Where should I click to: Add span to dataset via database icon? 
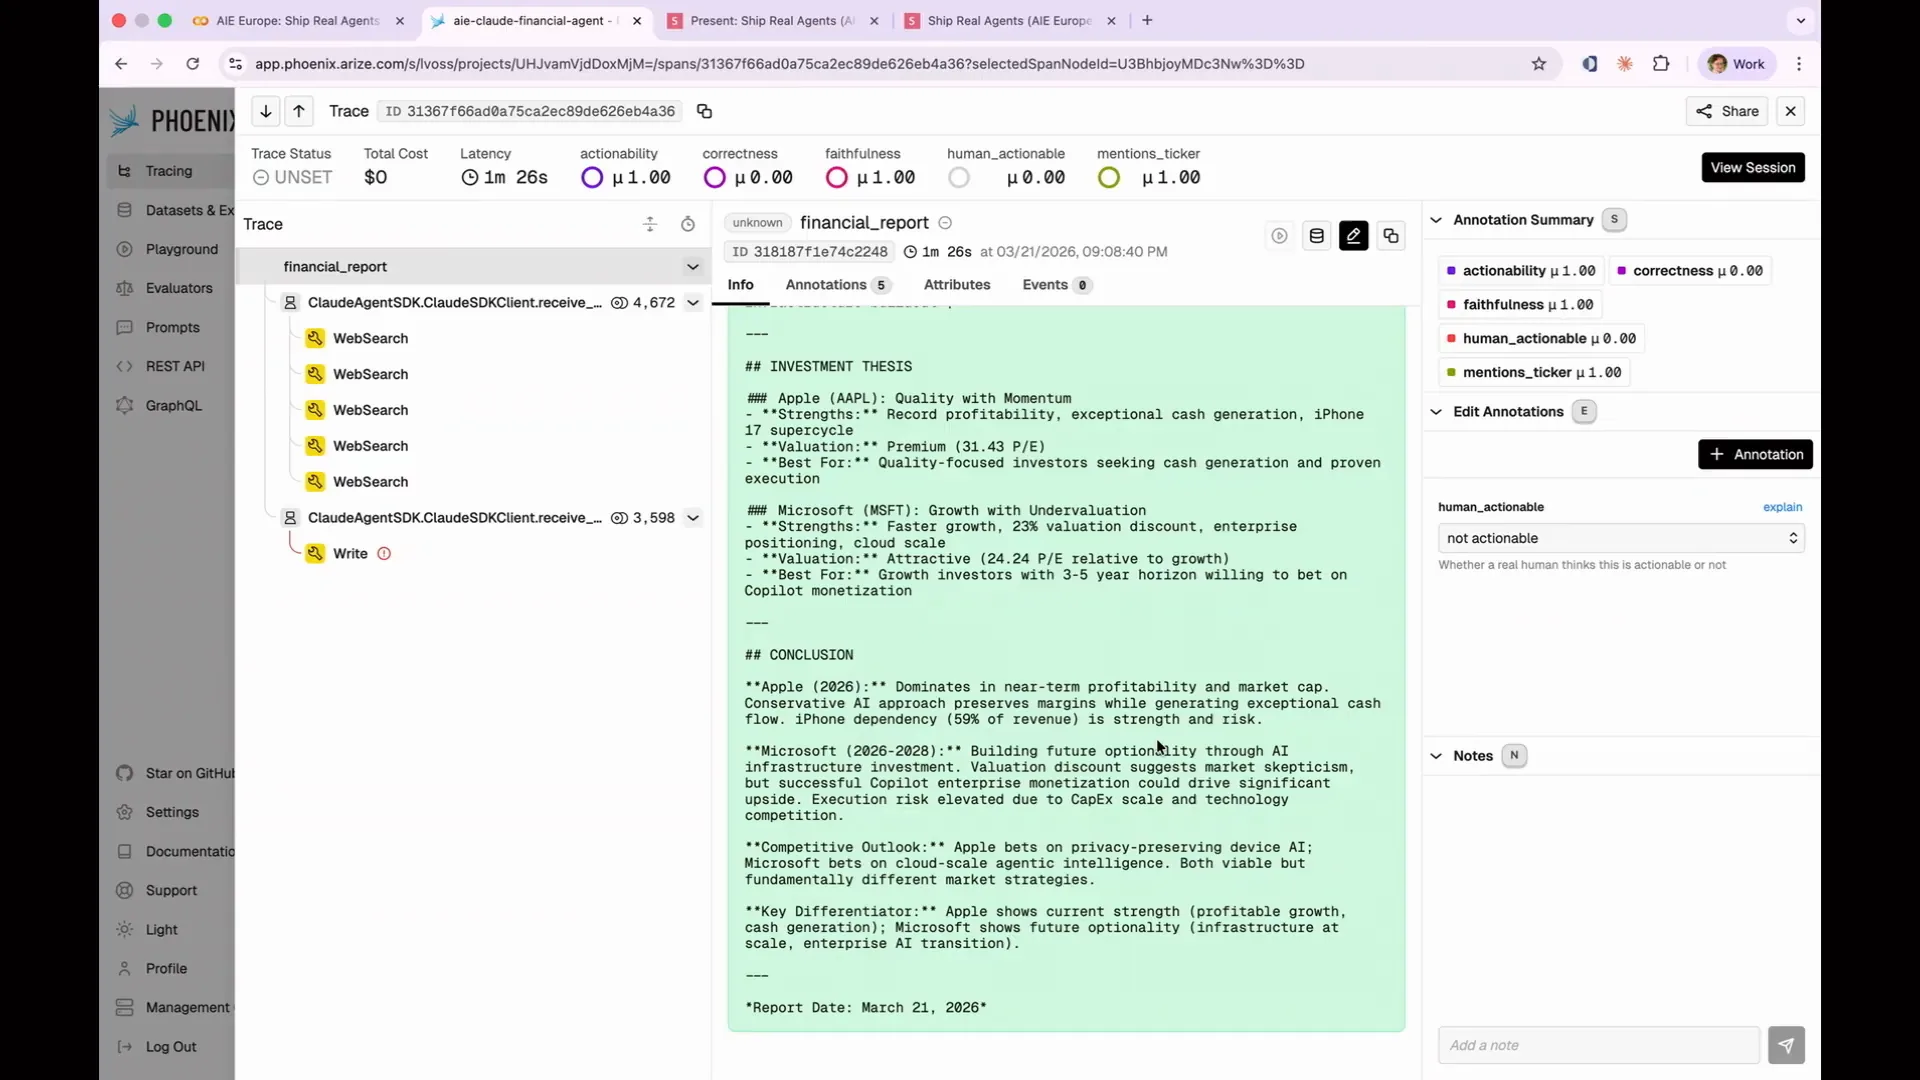pyautogui.click(x=1317, y=236)
